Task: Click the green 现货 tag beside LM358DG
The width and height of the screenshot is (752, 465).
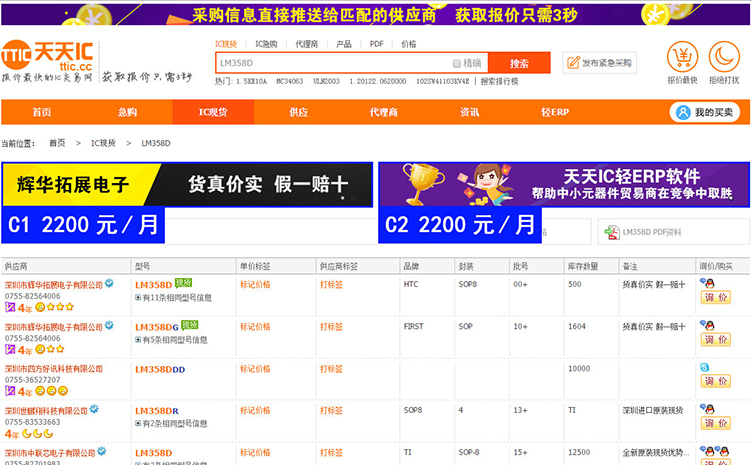Action: [x=189, y=325]
